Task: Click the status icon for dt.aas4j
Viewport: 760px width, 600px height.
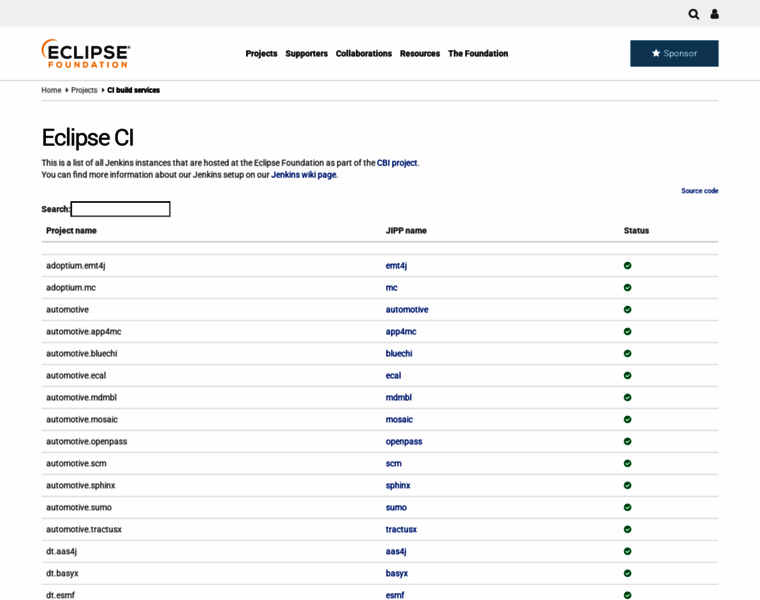Action: [x=627, y=551]
